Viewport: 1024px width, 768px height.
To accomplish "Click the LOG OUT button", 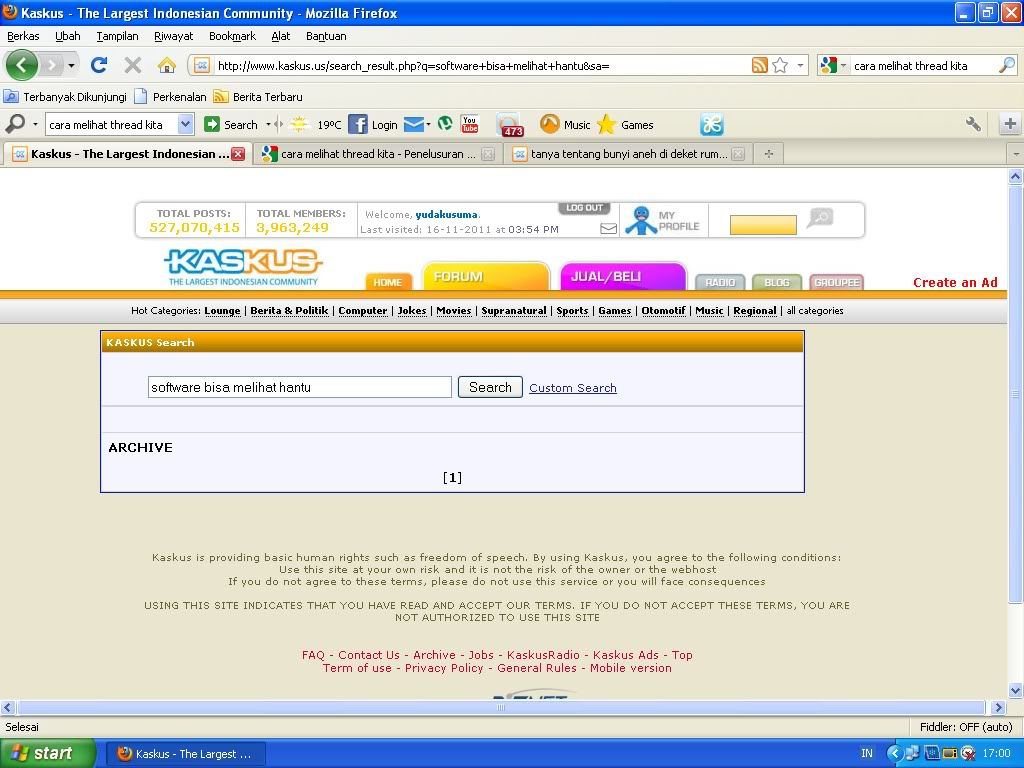I will pyautogui.click(x=584, y=208).
